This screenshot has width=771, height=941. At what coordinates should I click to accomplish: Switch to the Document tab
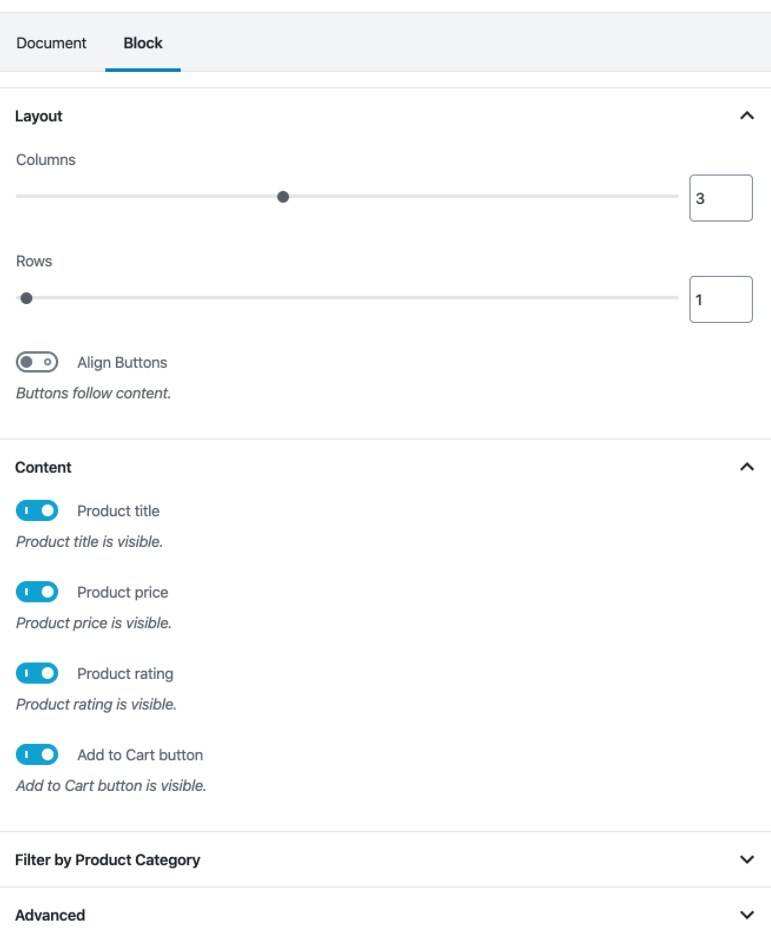click(51, 43)
